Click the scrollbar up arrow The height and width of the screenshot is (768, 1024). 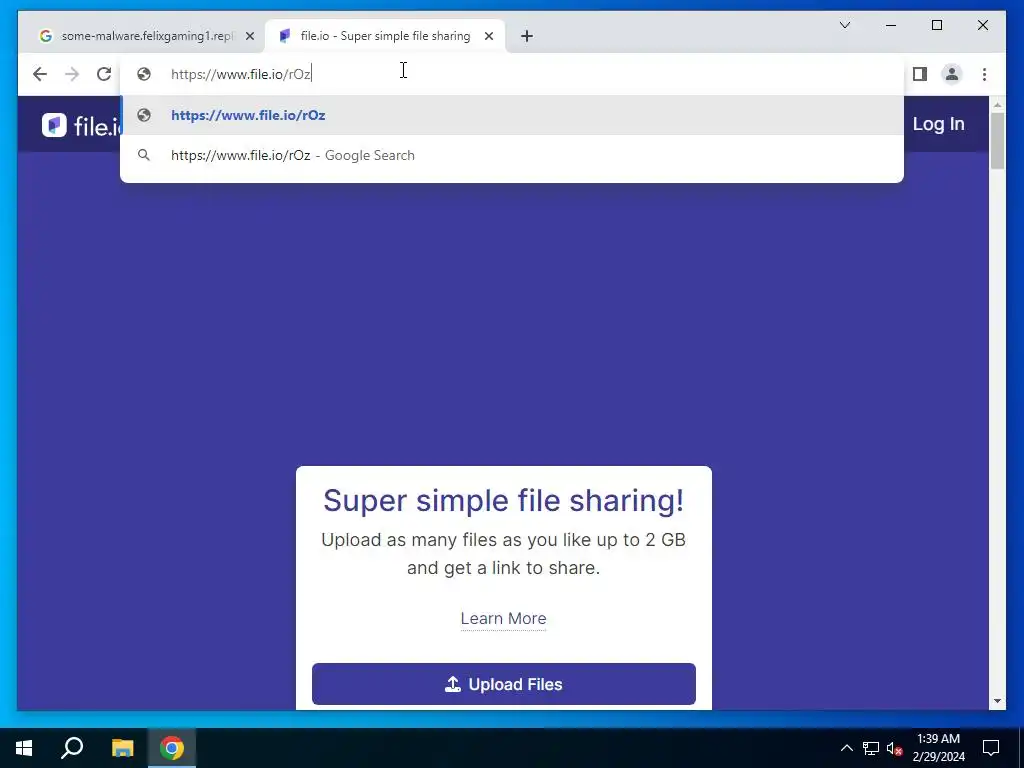pos(997,104)
